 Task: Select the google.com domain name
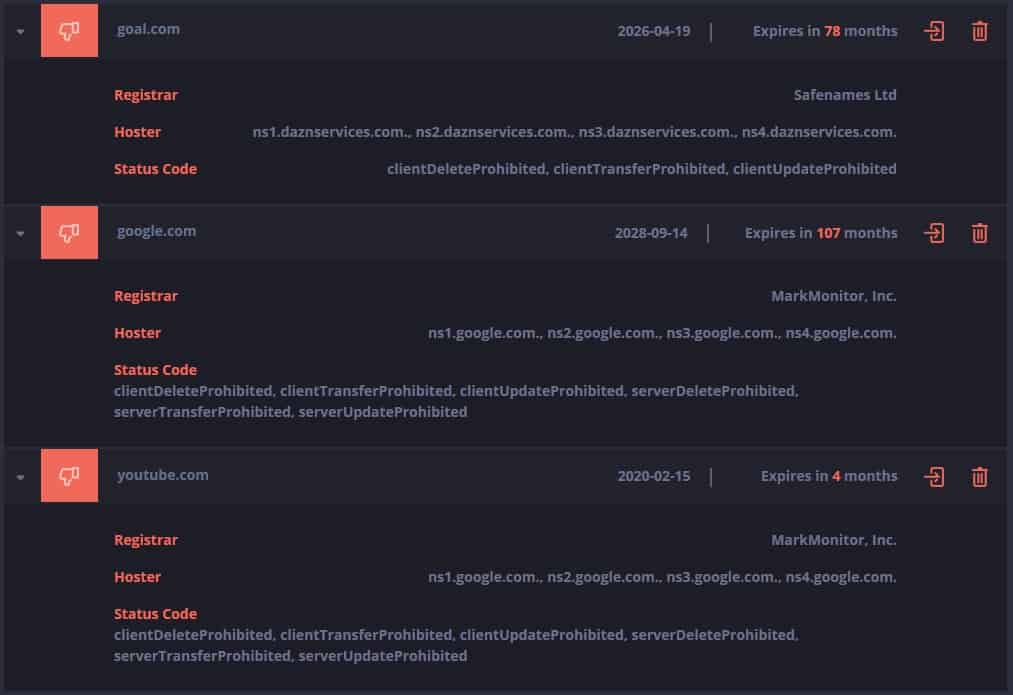pyautogui.click(x=156, y=231)
